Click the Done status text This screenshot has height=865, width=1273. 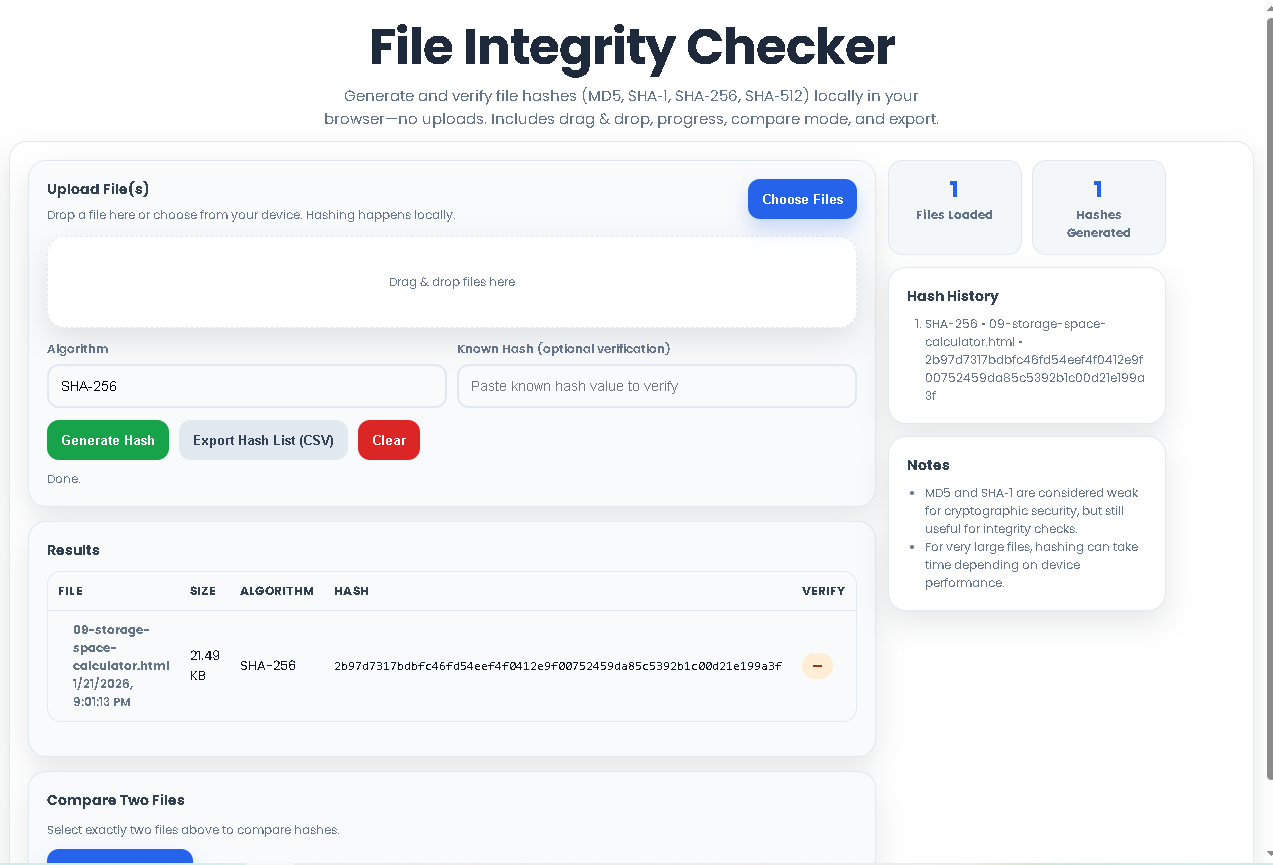[x=63, y=479]
